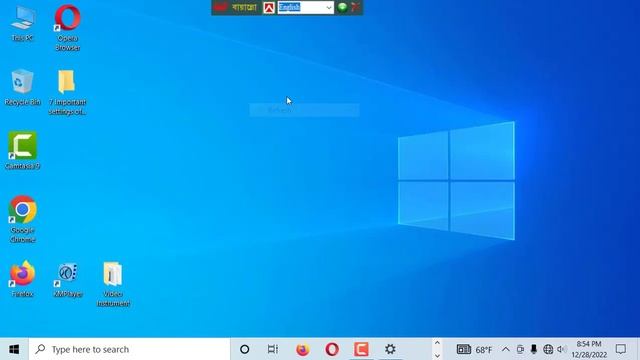Click the red close icon on Bijoy bar

click(355, 7)
